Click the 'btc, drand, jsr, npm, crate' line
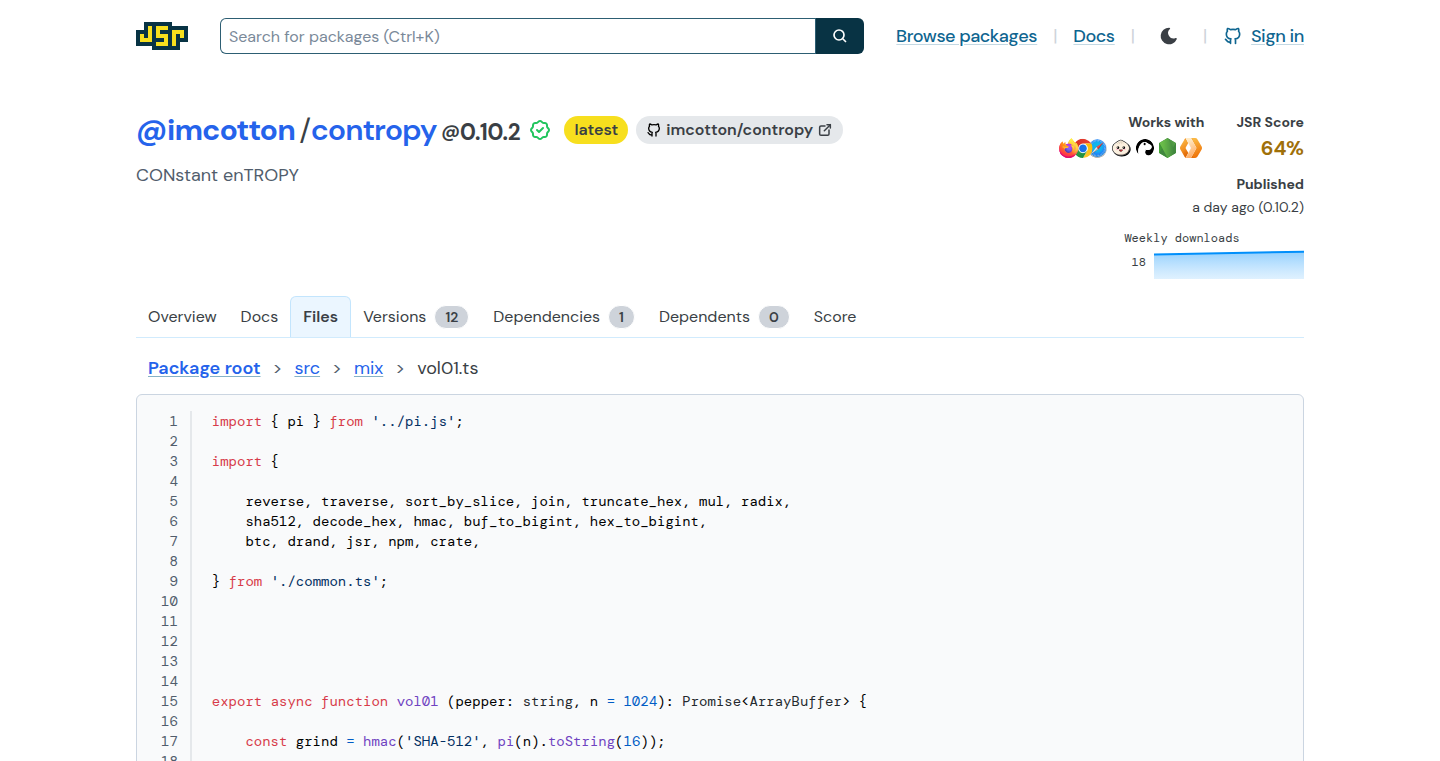 (363, 541)
